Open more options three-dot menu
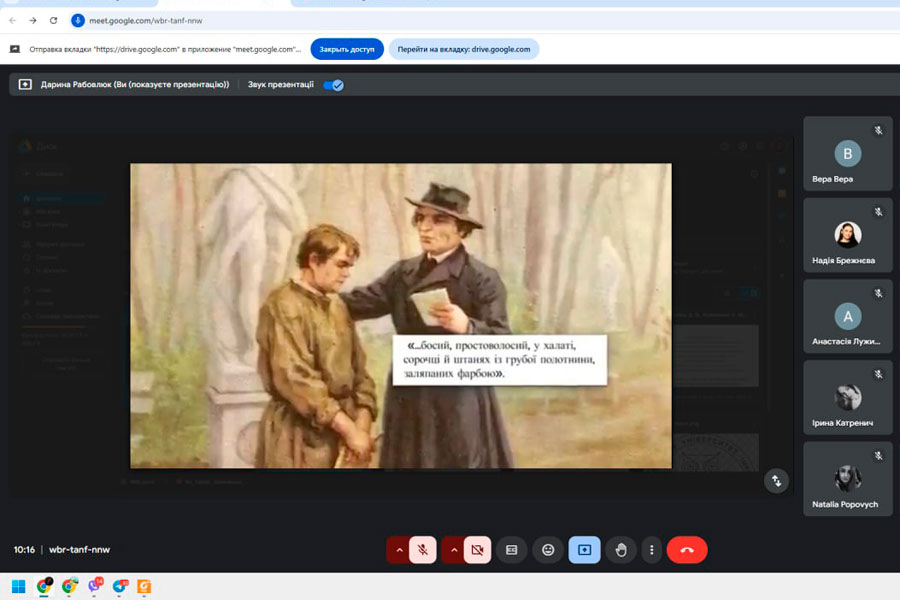Viewport: 900px width, 600px height. click(651, 550)
